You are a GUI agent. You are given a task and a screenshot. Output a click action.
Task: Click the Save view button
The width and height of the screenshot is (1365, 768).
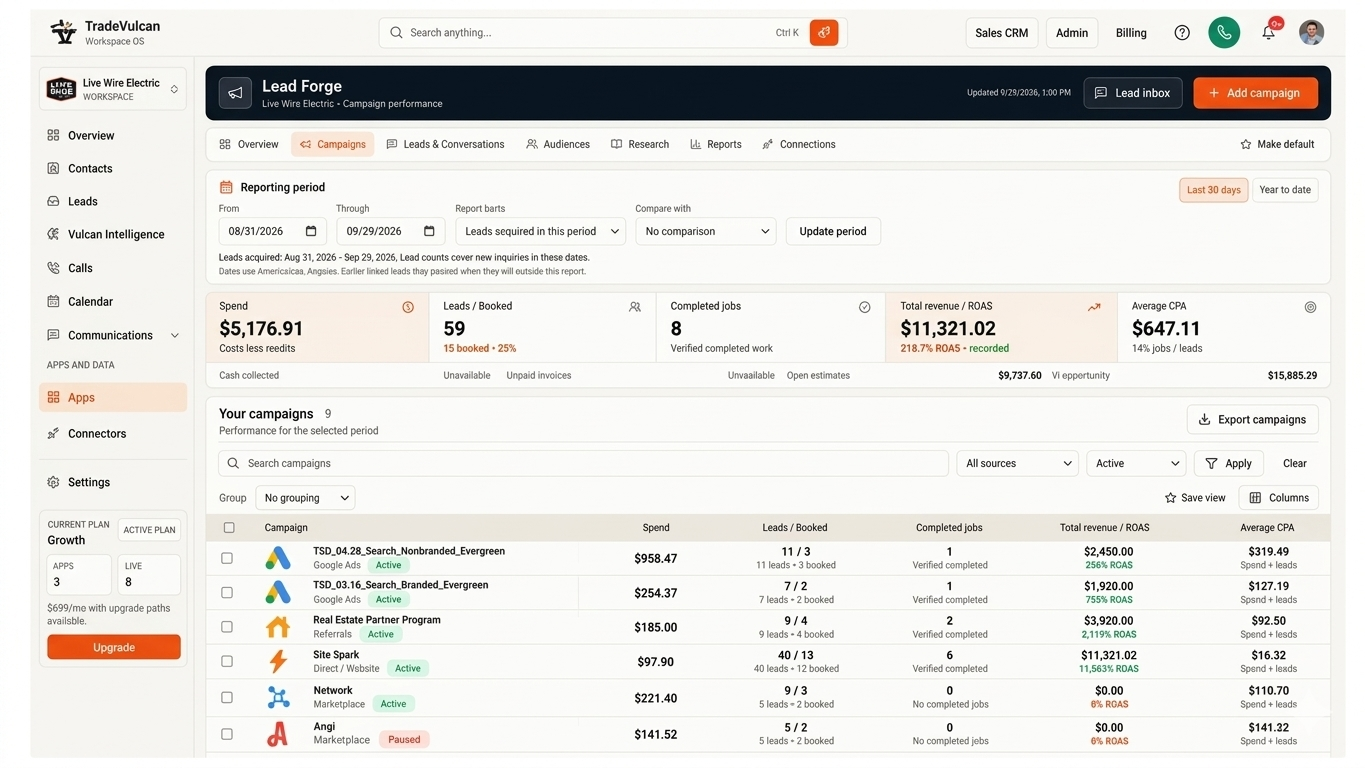pyautogui.click(x=1195, y=498)
